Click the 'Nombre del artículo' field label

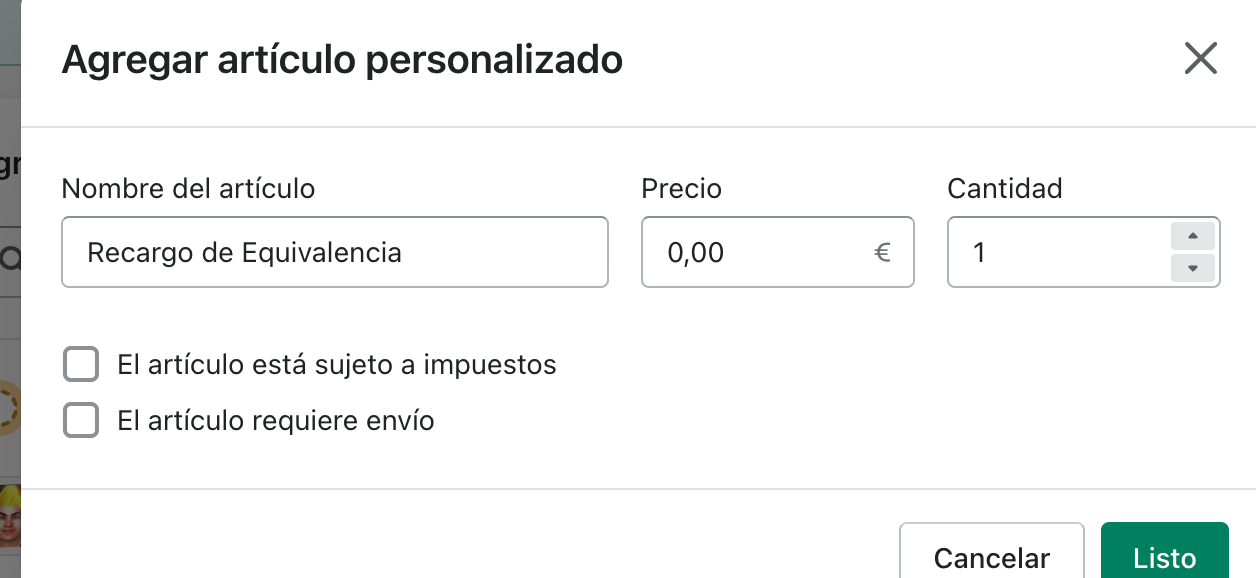click(x=188, y=188)
